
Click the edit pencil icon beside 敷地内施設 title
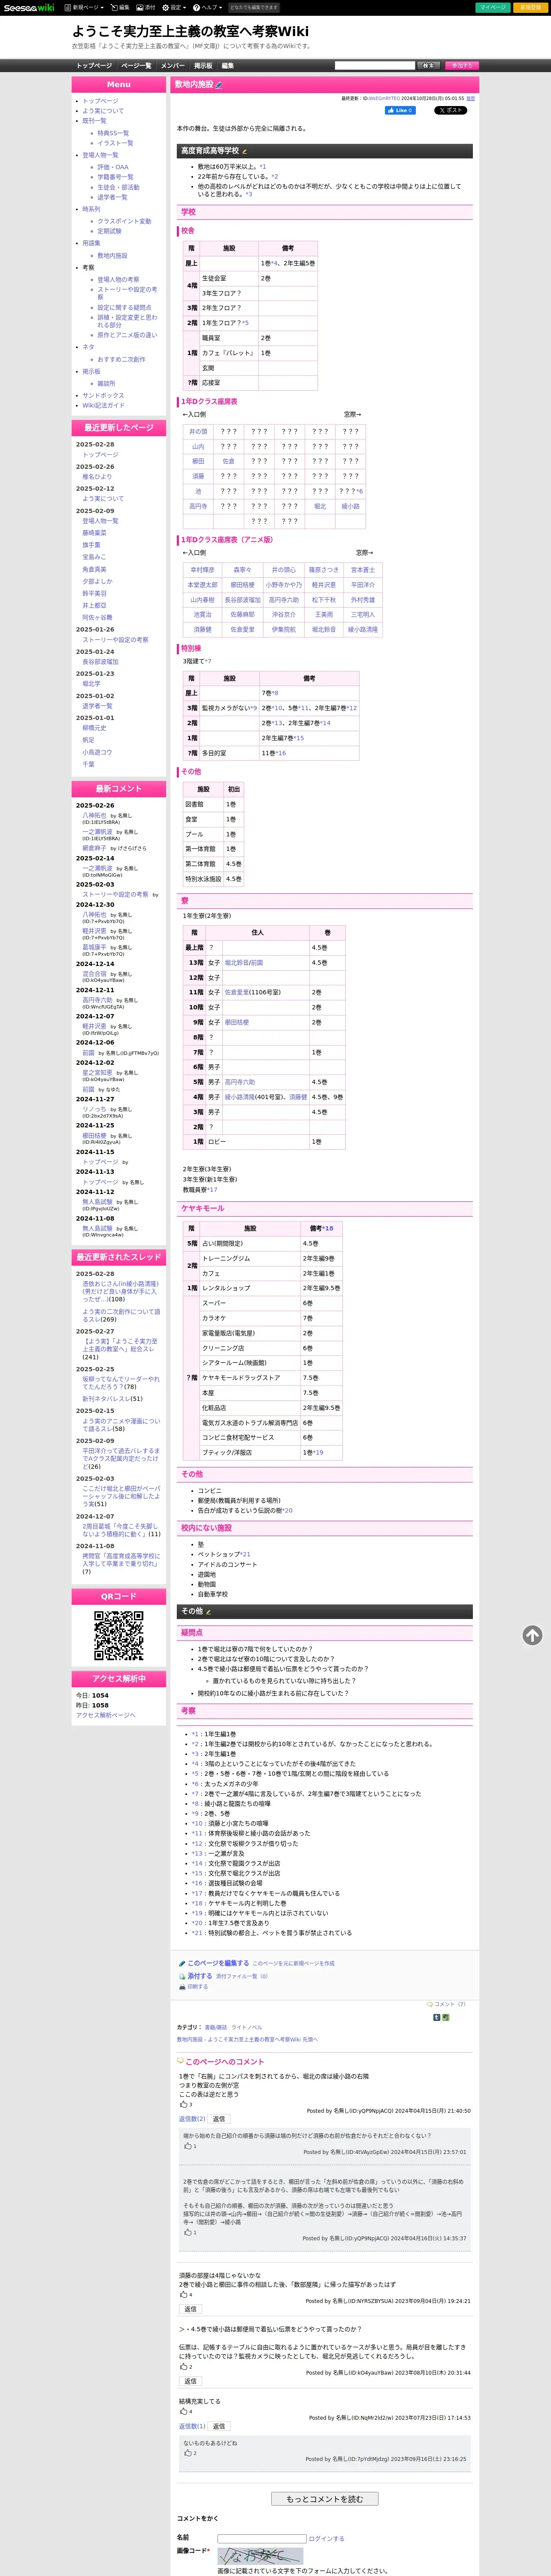pyautogui.click(x=219, y=85)
